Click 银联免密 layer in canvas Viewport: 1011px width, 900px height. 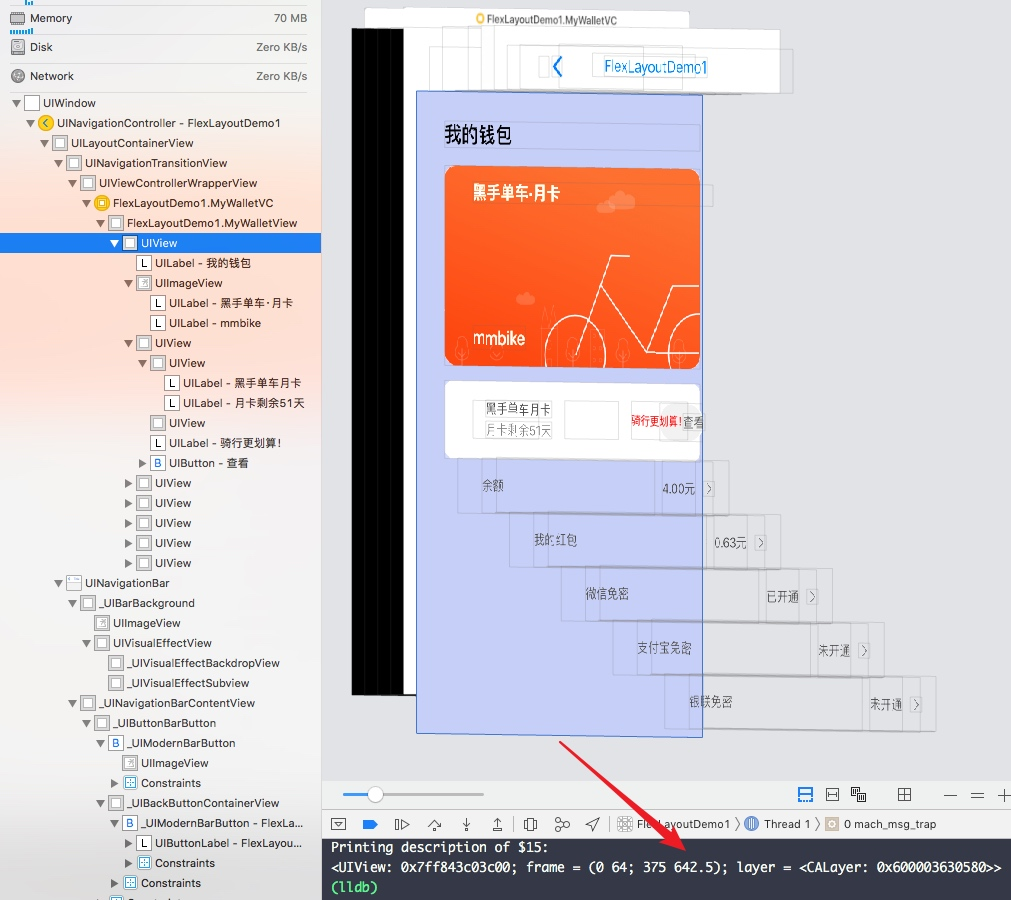(x=800, y=703)
